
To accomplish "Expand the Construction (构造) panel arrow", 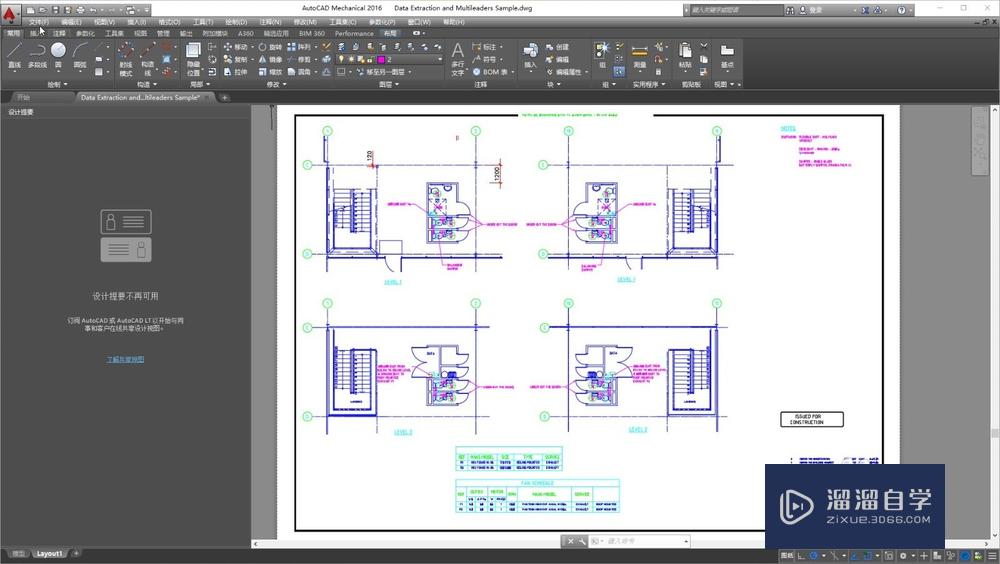I will pyautogui.click(x=156, y=85).
